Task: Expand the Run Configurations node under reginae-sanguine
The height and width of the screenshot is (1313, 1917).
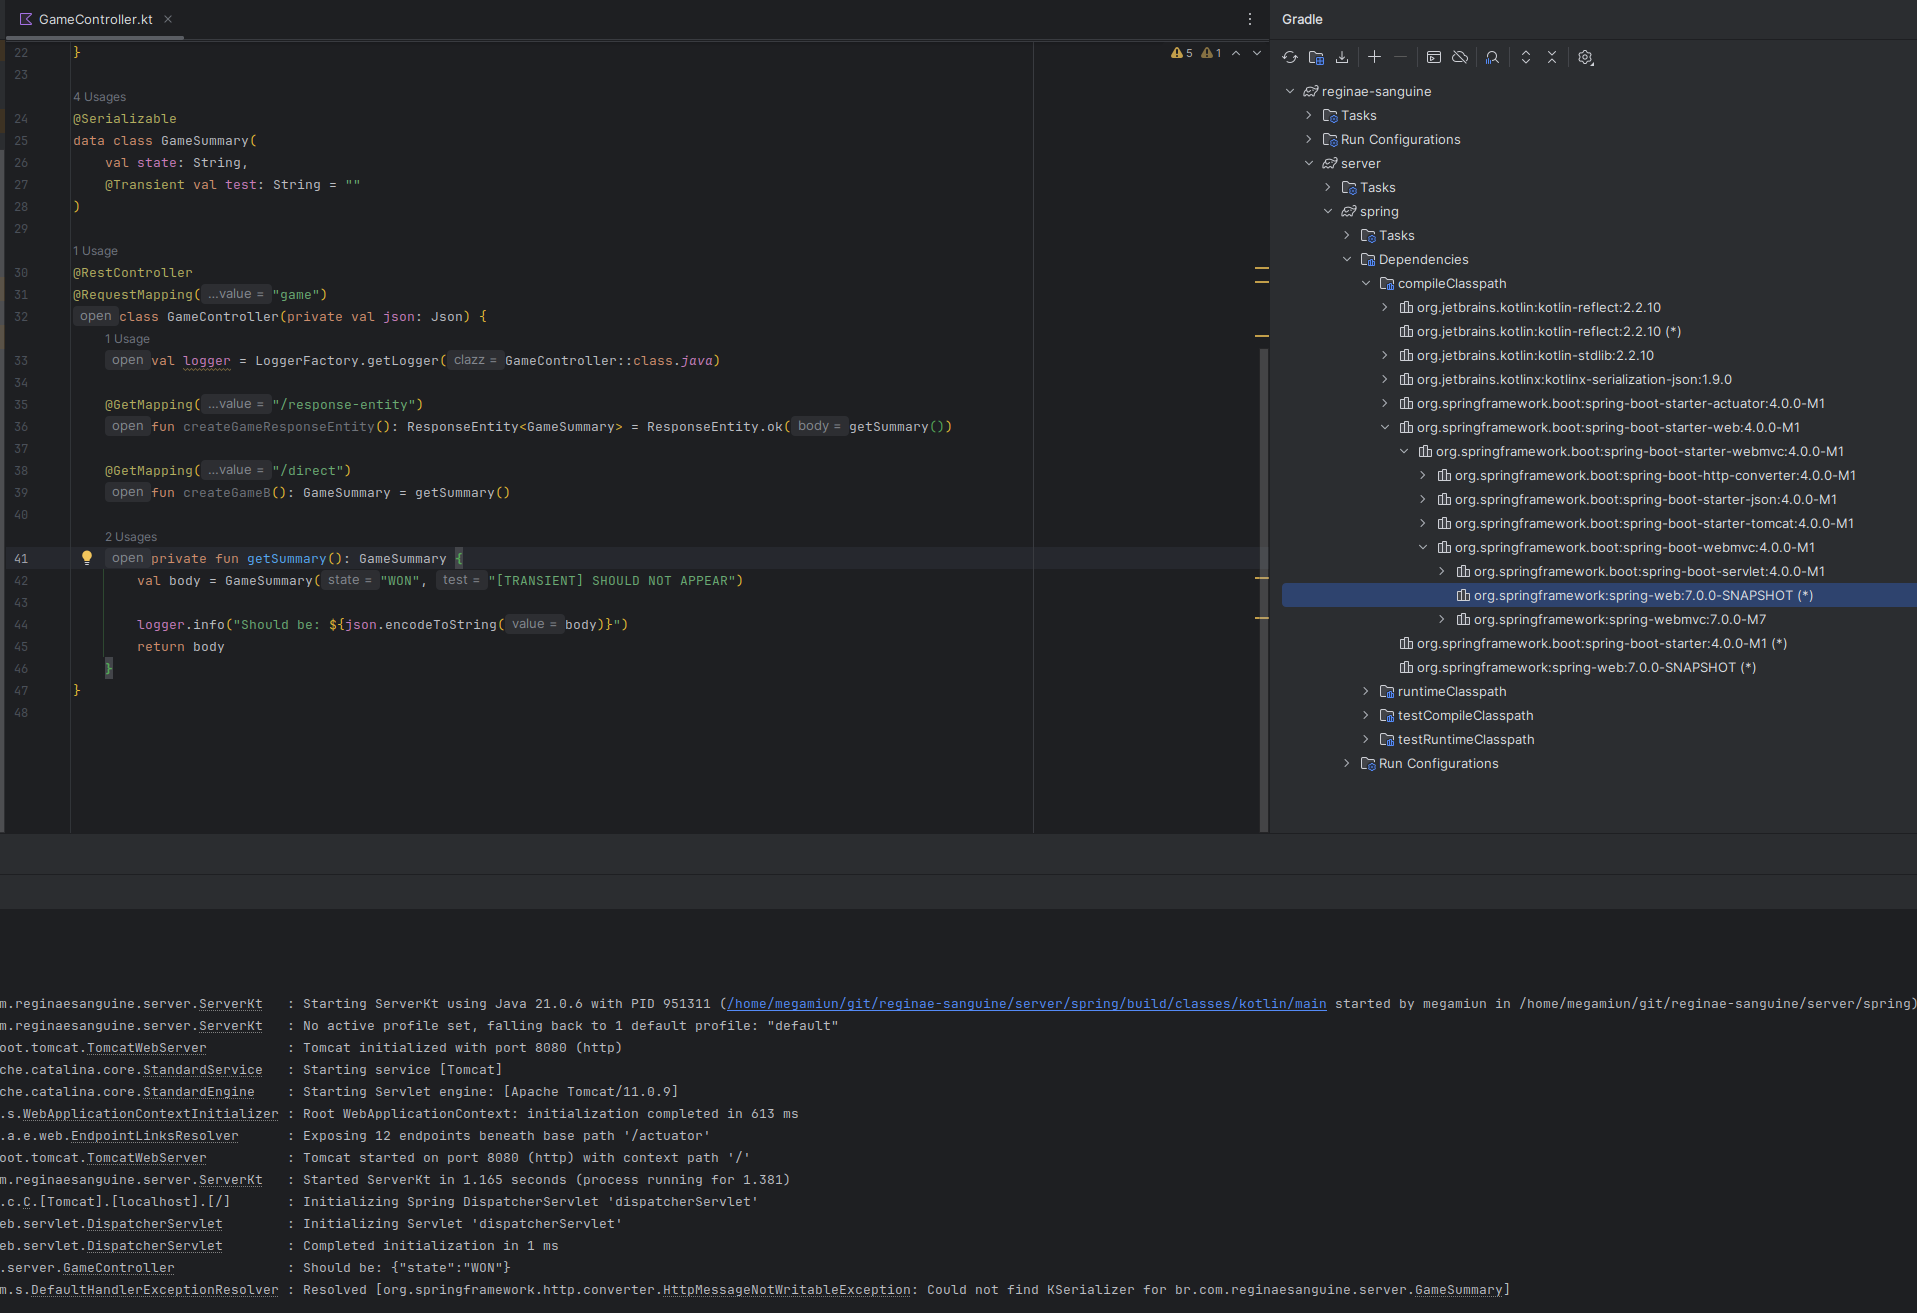Action: 1309,140
